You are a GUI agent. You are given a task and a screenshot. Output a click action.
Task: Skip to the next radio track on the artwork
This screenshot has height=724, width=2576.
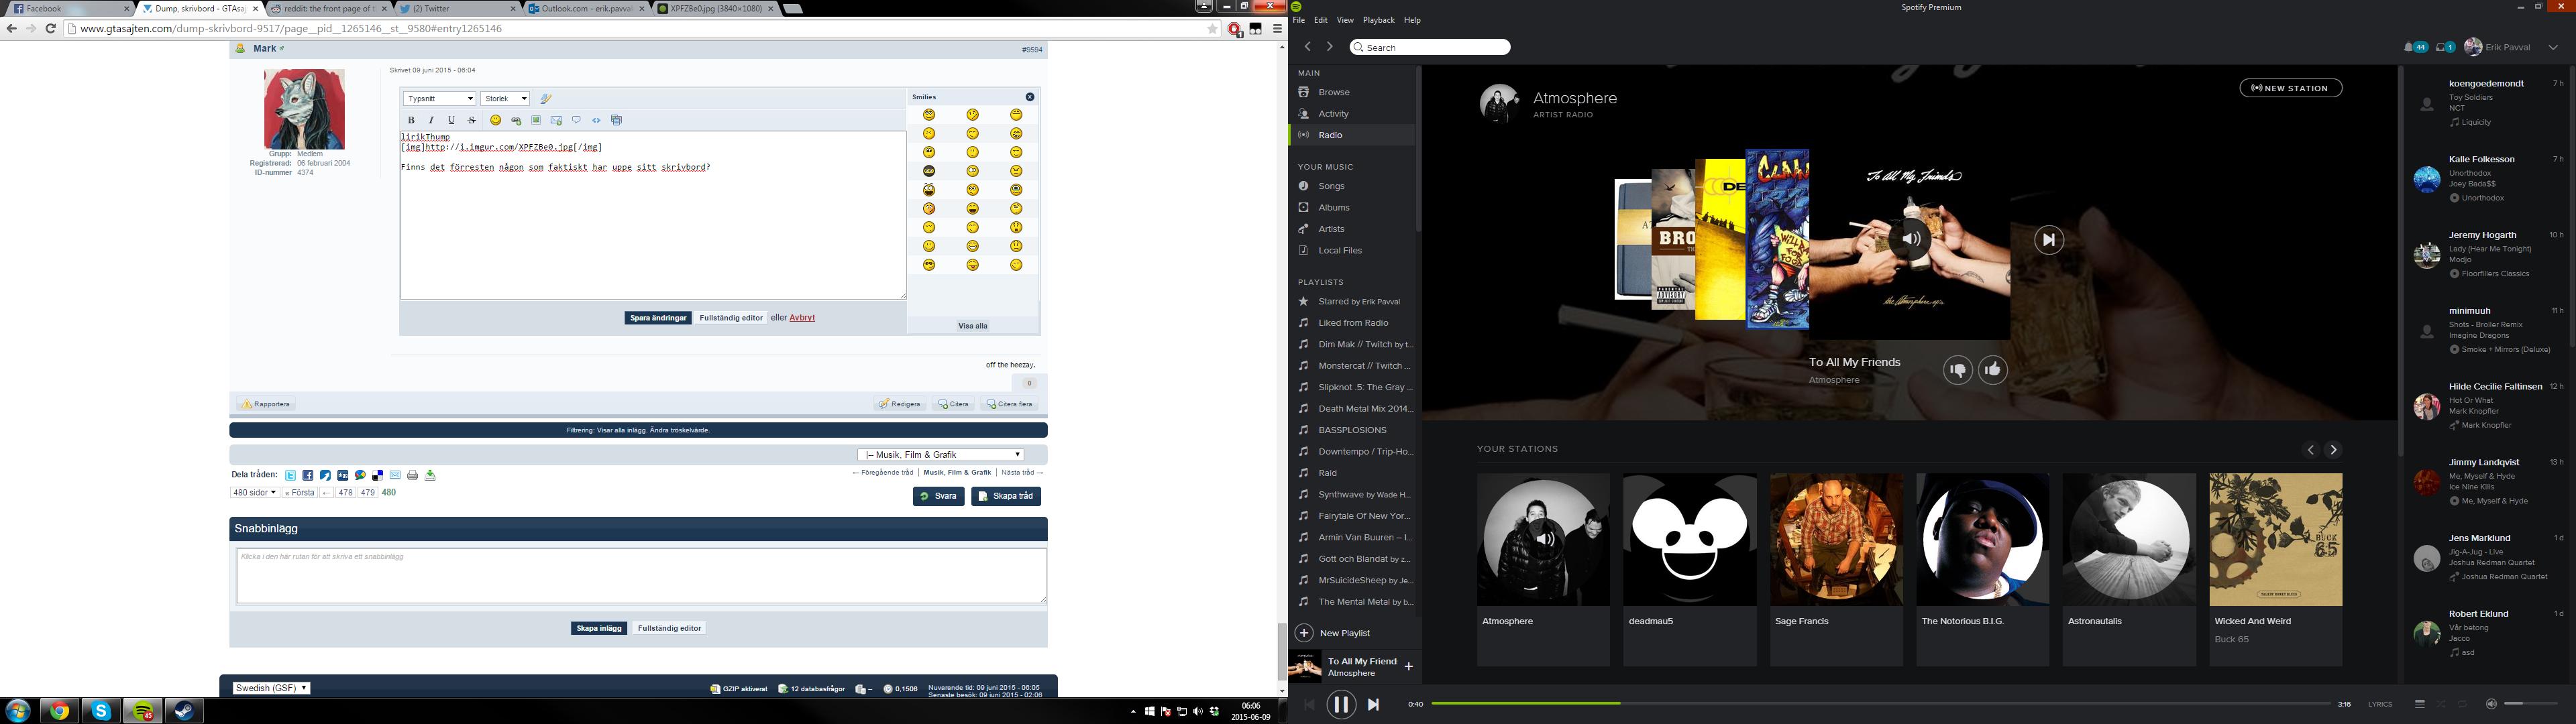point(2049,240)
